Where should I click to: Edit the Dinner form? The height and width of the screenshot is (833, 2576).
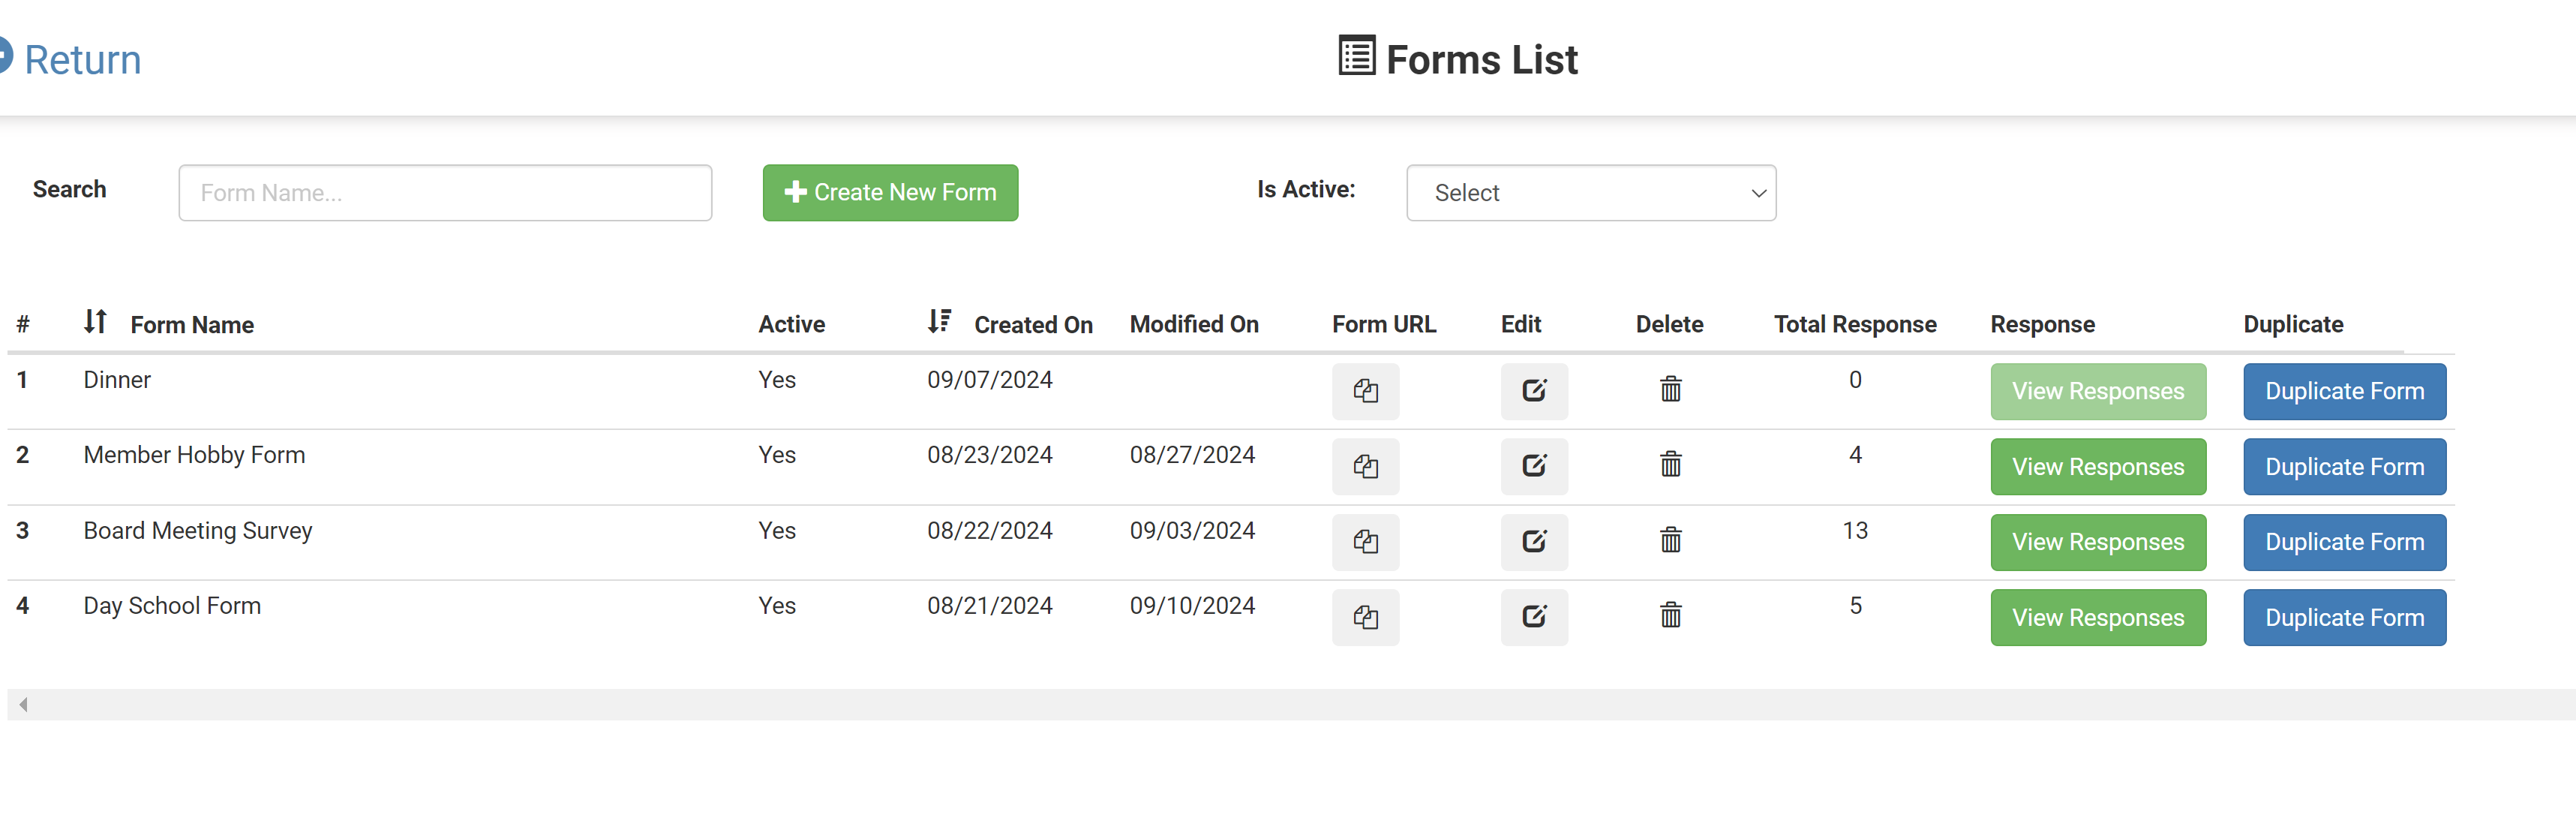pos(1533,391)
